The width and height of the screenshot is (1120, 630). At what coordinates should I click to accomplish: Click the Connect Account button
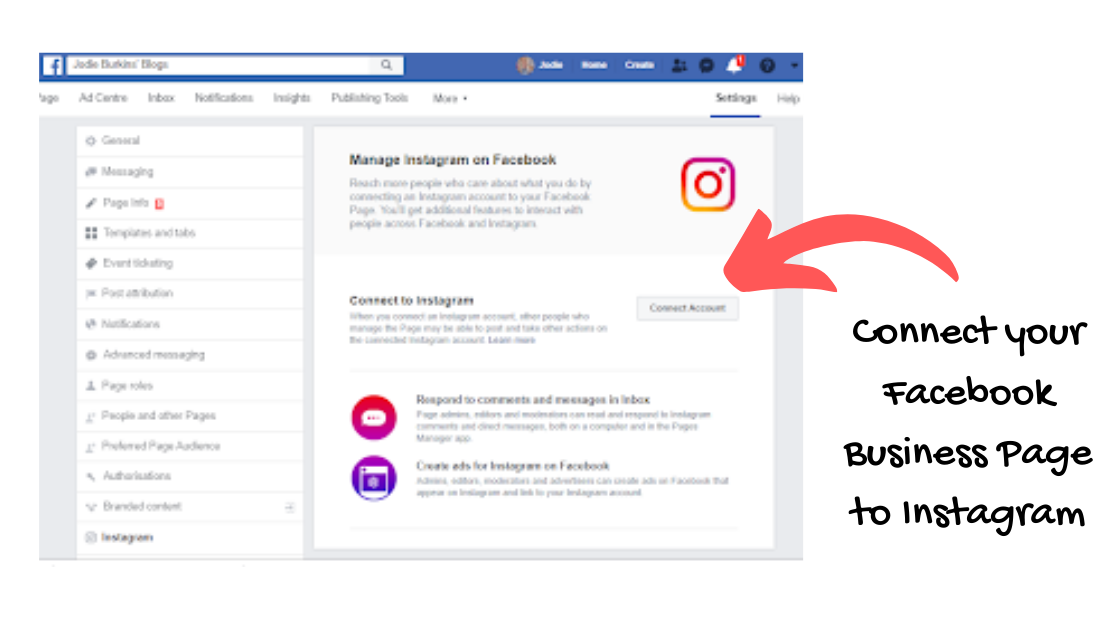coord(687,308)
